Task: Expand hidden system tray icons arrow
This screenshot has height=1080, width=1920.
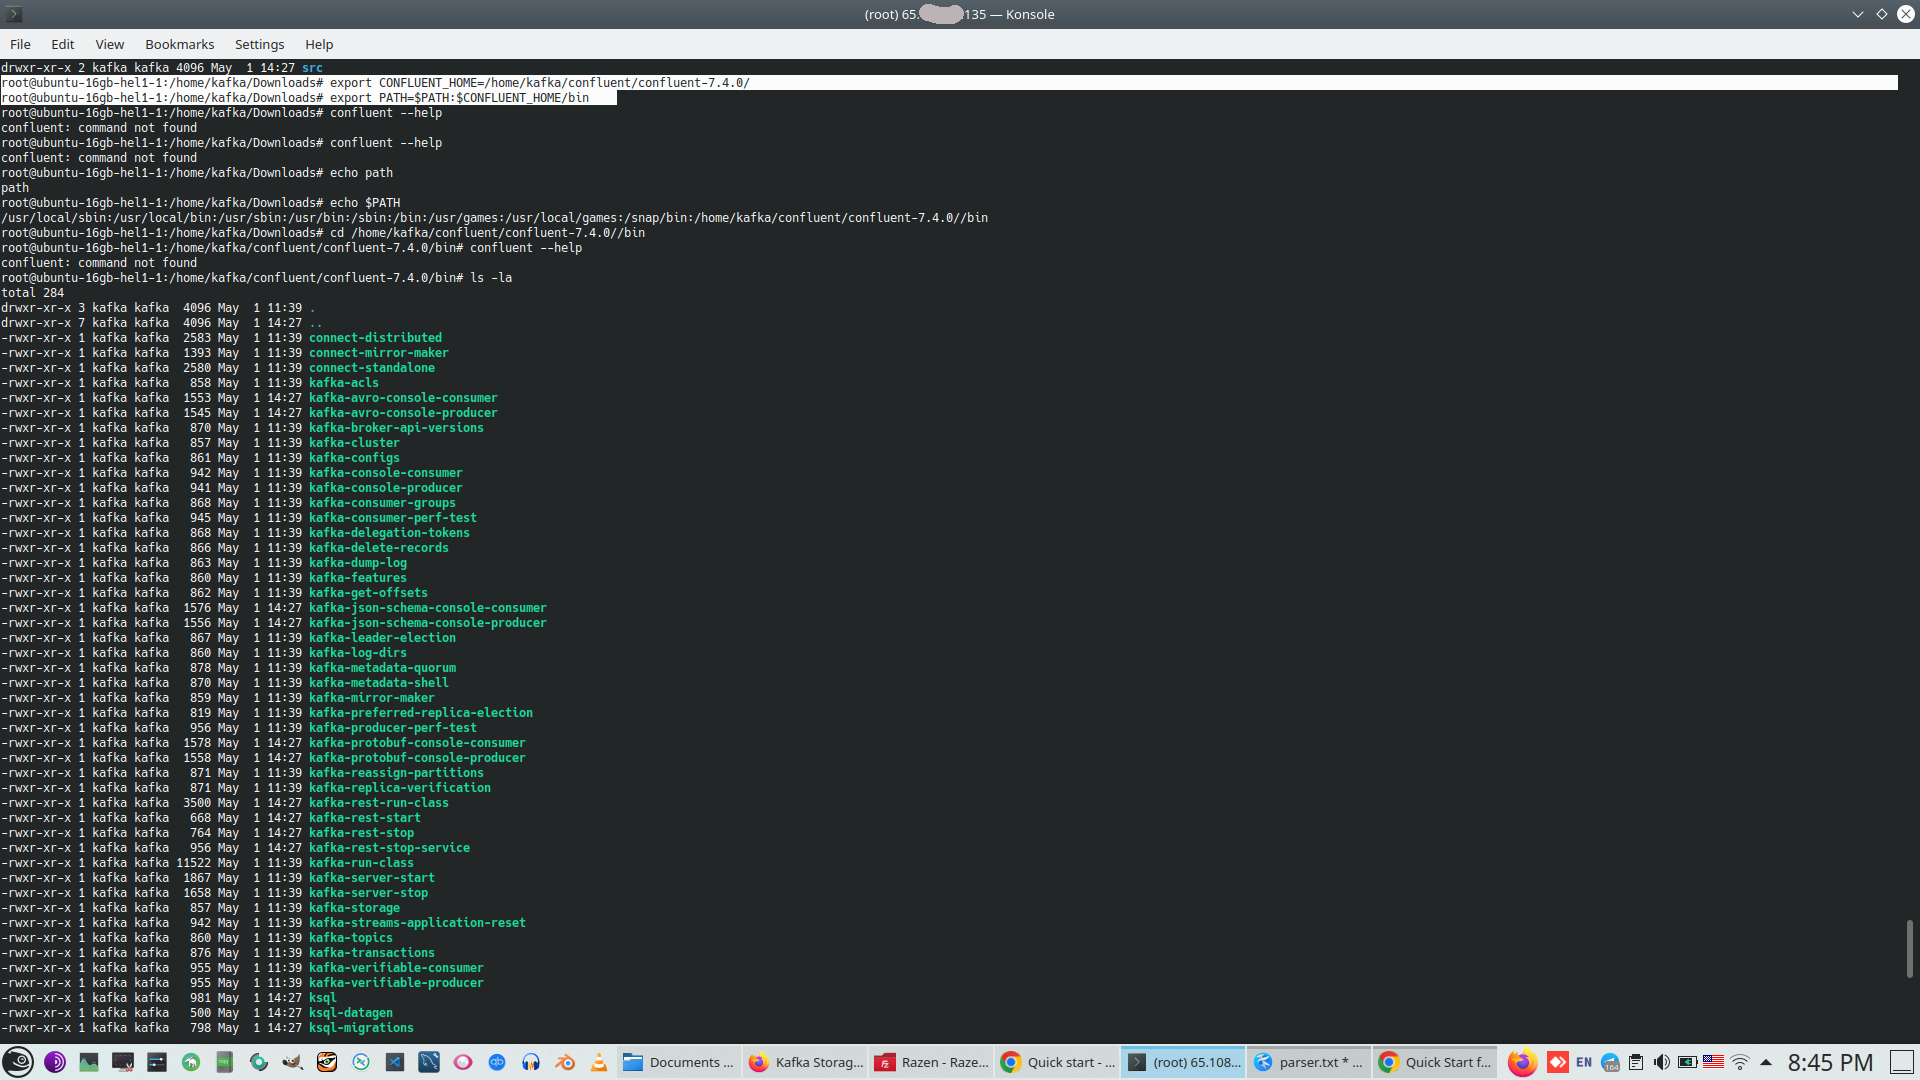Action: pyautogui.click(x=1766, y=1062)
